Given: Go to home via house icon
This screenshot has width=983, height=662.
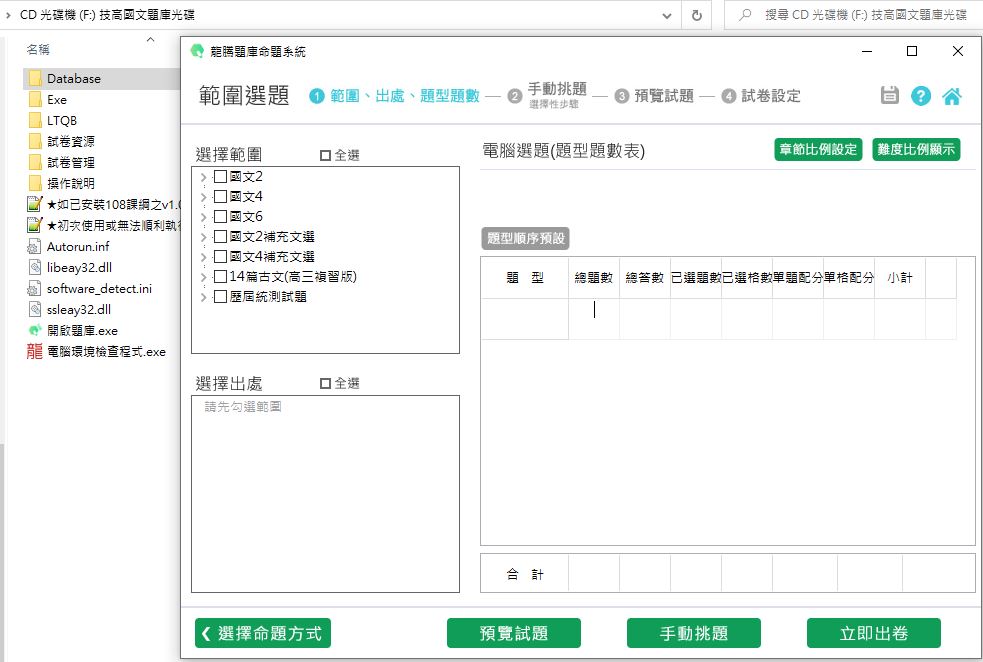Looking at the screenshot, I should point(952,96).
